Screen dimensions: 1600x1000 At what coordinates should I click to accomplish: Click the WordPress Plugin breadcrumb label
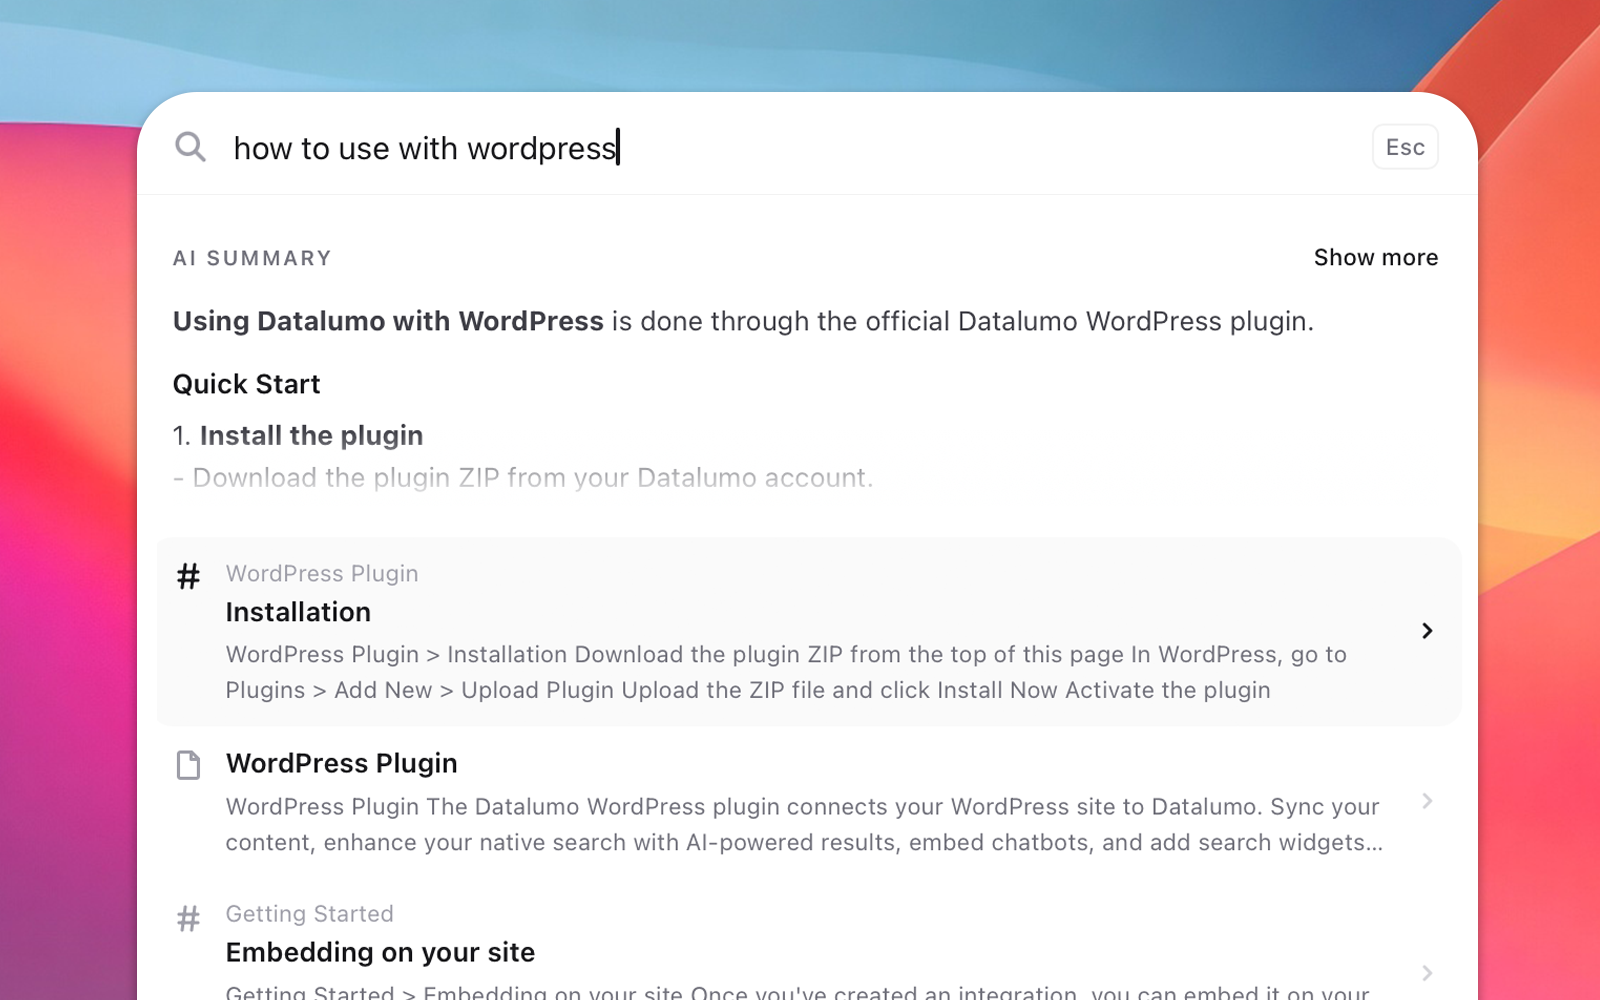(322, 573)
